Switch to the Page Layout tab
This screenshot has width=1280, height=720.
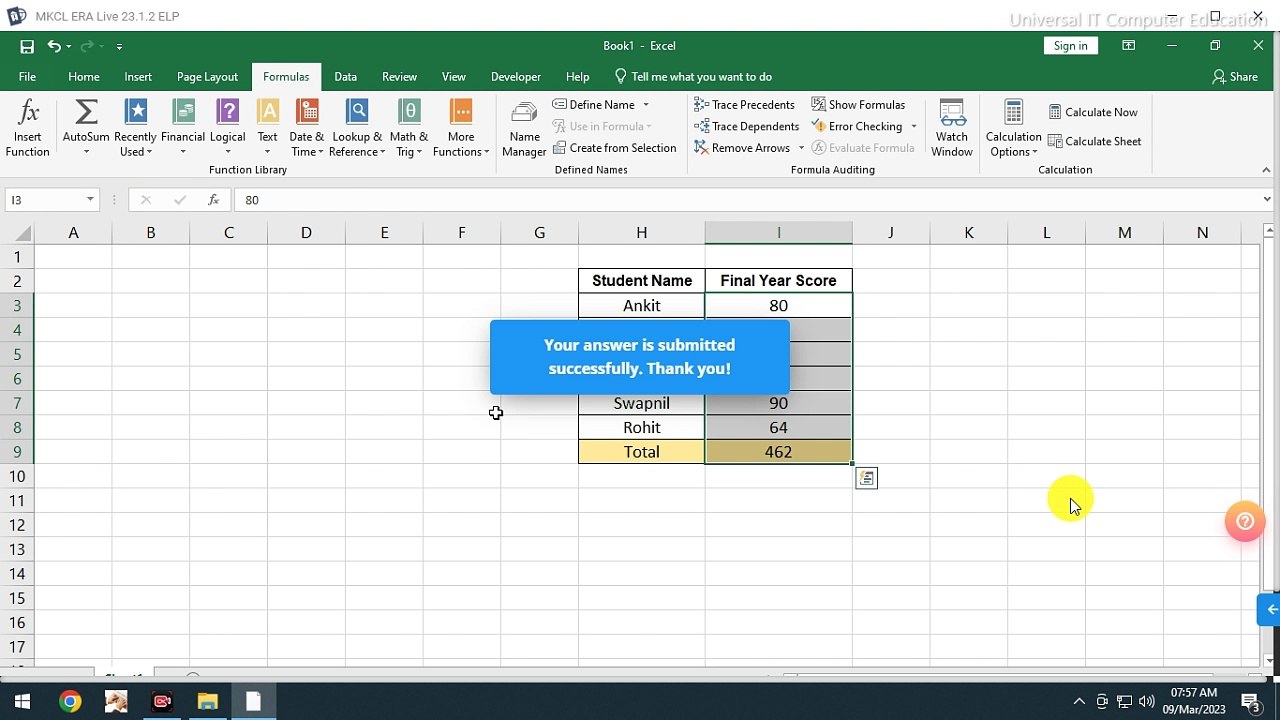click(207, 77)
